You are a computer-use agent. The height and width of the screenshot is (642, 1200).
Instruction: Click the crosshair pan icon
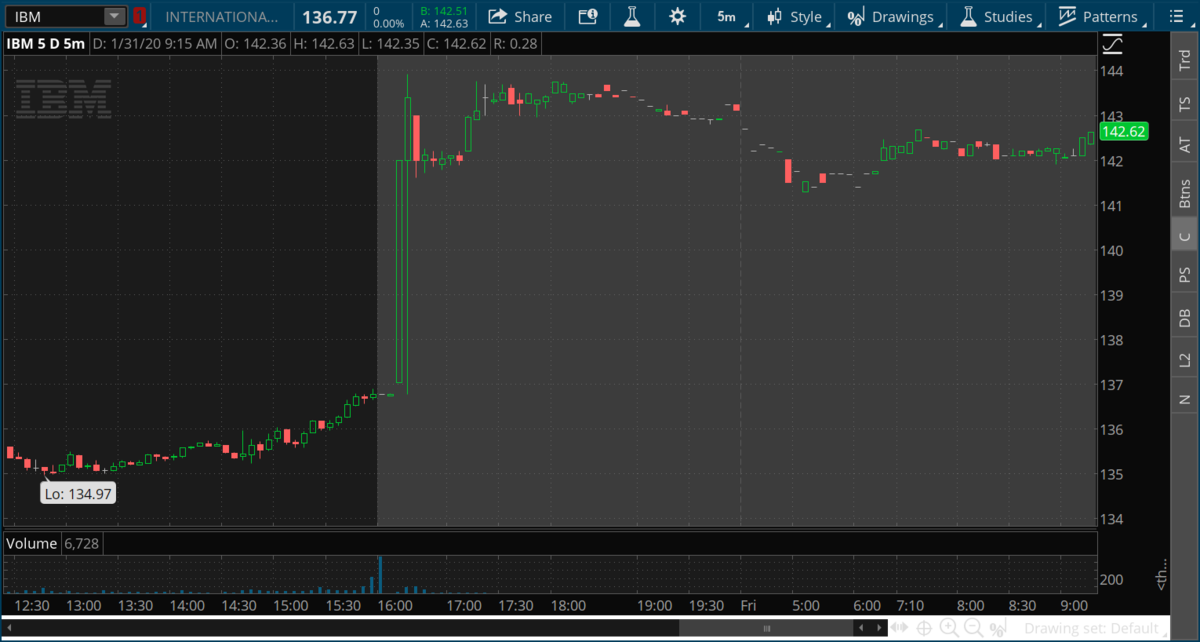(925, 628)
